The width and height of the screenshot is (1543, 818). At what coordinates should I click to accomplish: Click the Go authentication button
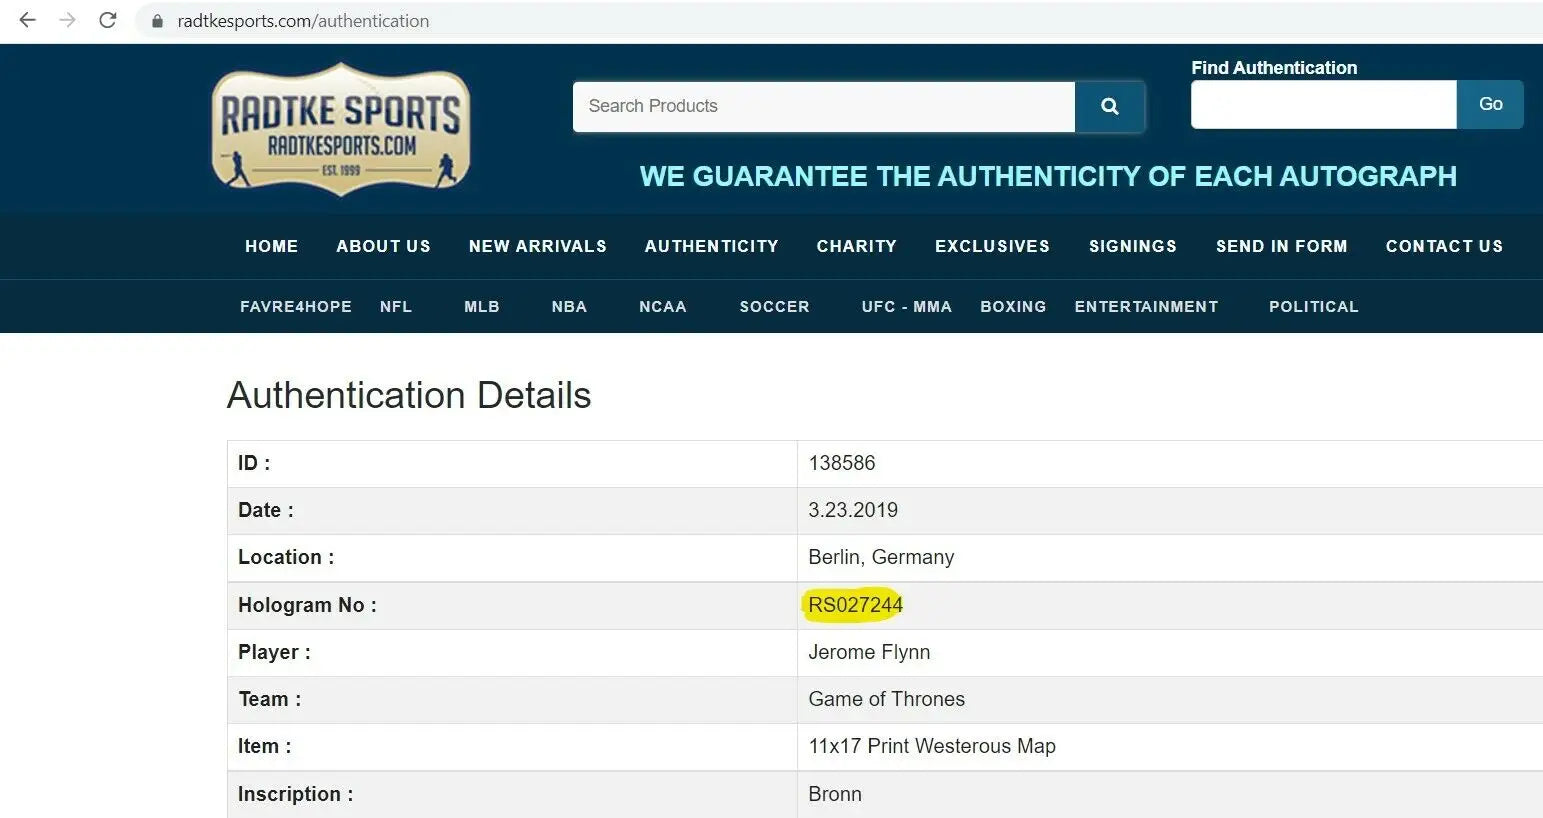(x=1489, y=104)
